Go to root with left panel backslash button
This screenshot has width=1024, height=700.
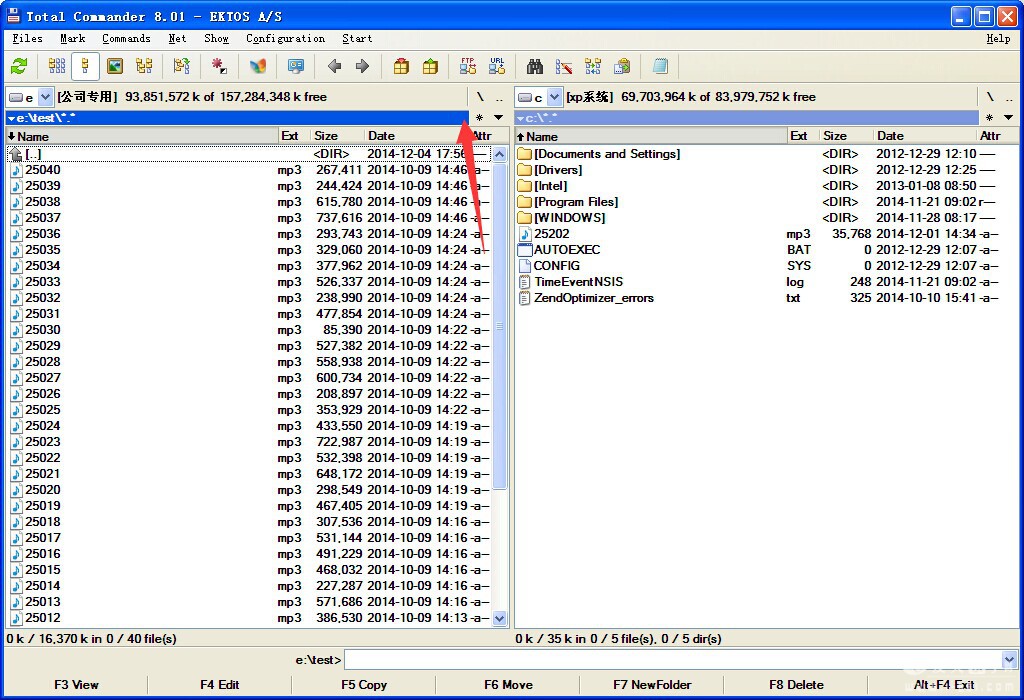pos(480,97)
